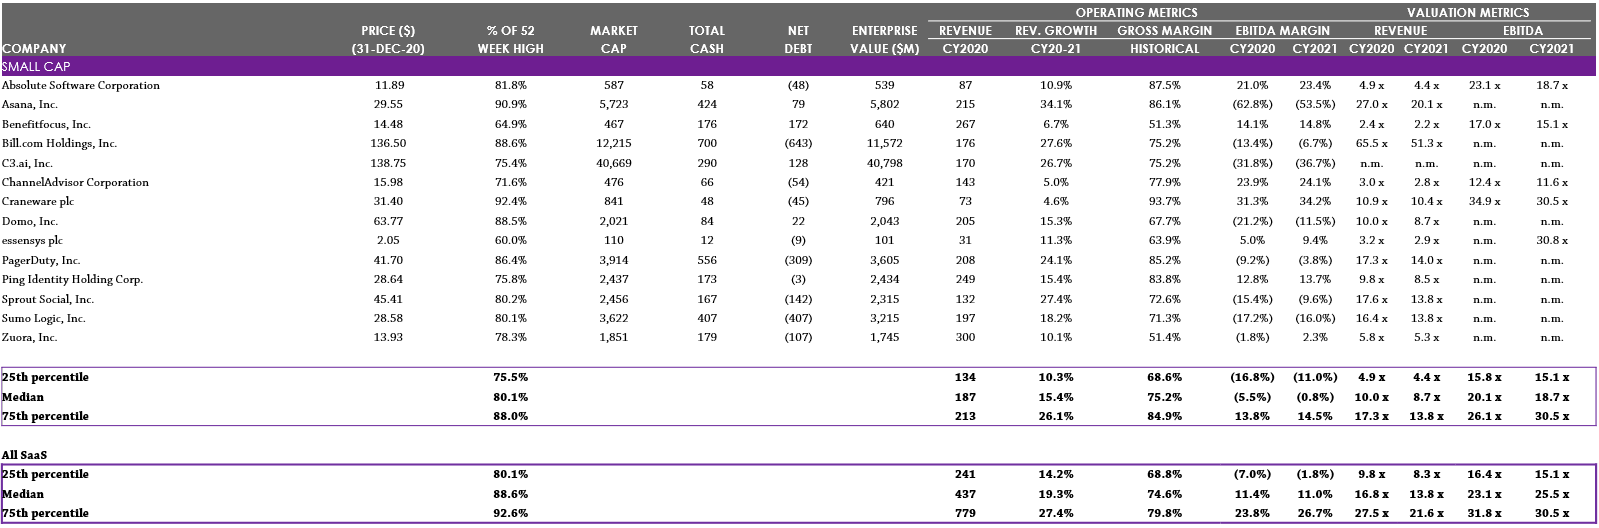Screen dimensions: 1599x528
Task: Click essensys EBITDA CY2021 multiple 30.8 x
Action: 1551,241
